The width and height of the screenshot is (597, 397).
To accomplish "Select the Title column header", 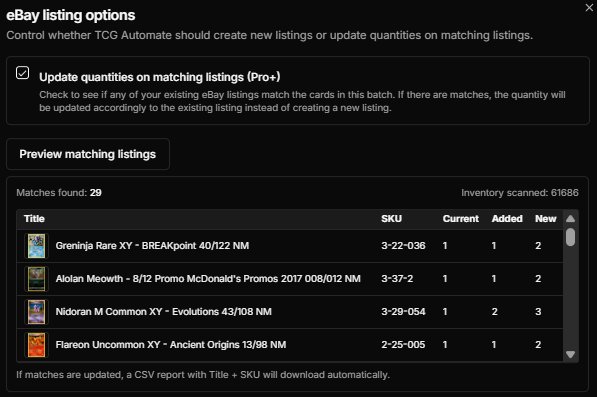I will point(34,219).
